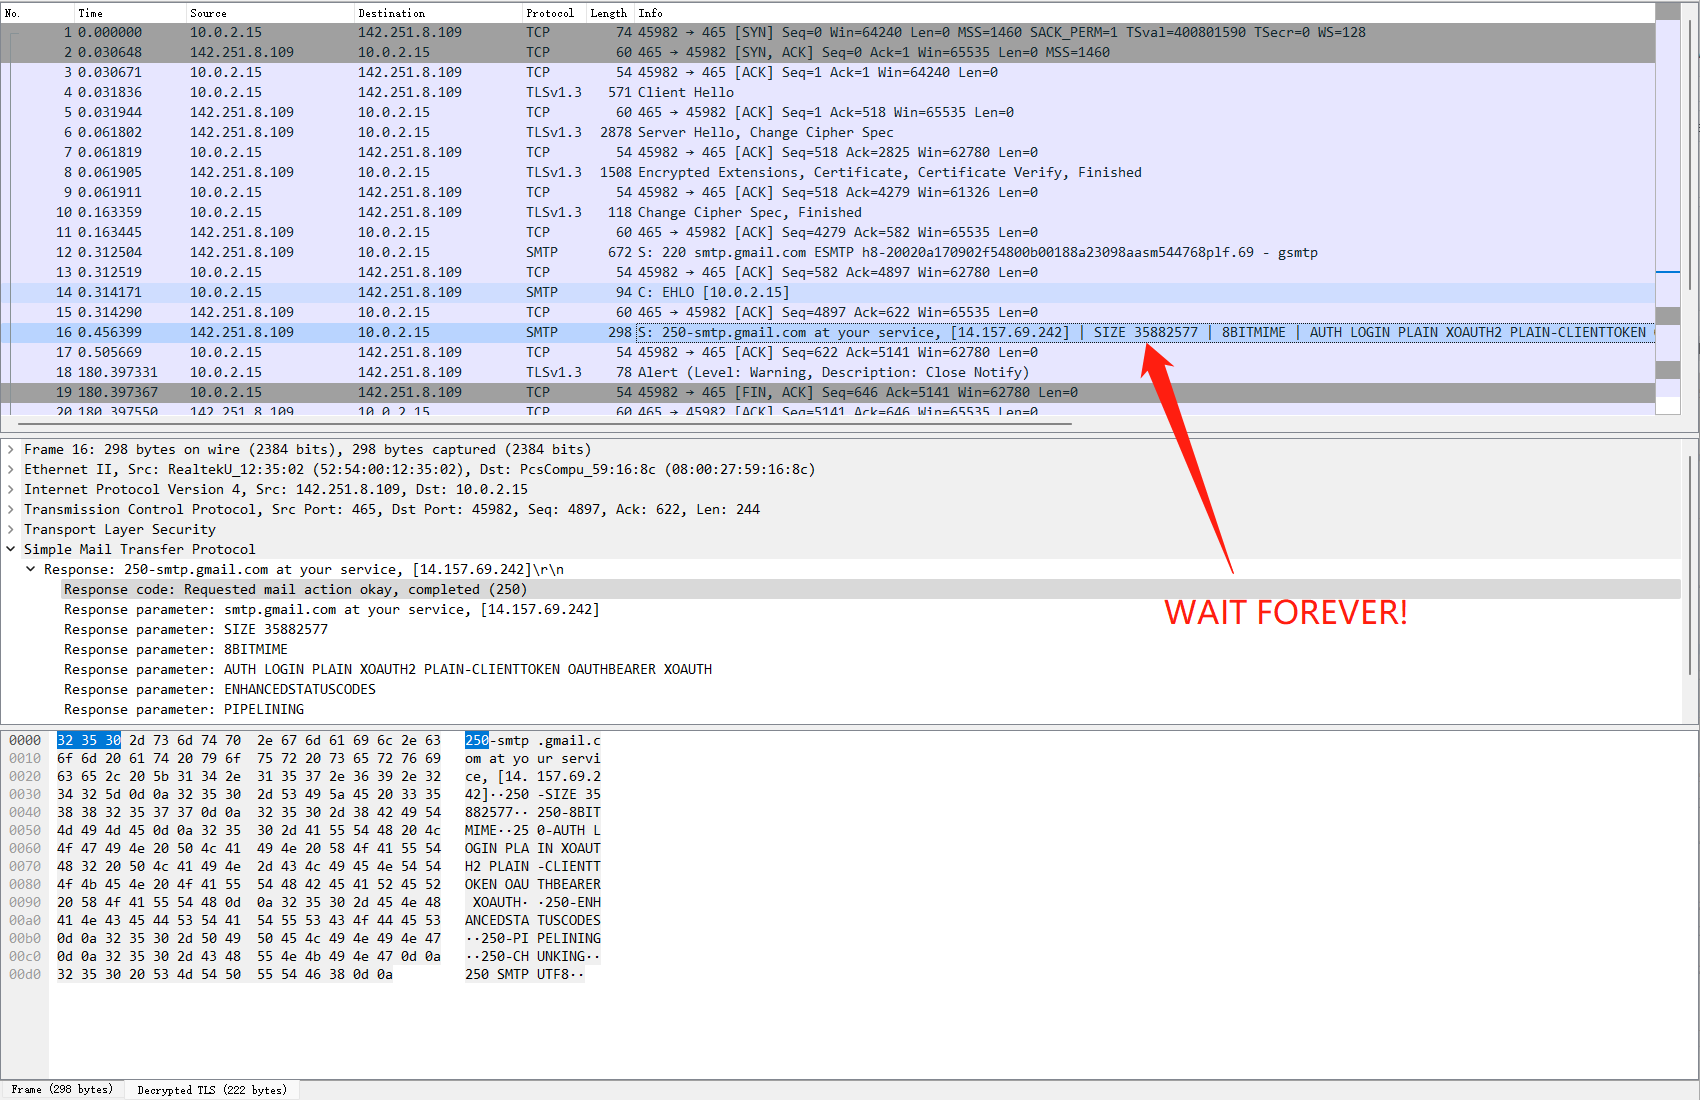Select packet 18 TLS Alert Close Notify row
Screen dimensions: 1700x1100
(828, 373)
